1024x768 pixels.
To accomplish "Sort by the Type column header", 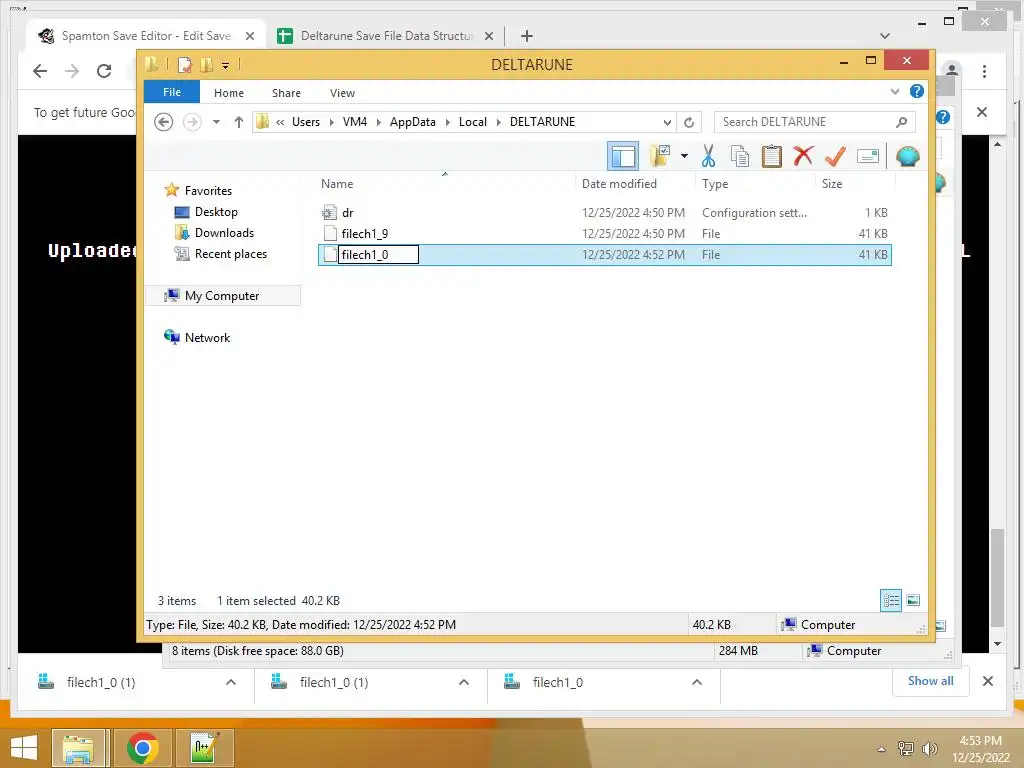I will (x=755, y=184).
